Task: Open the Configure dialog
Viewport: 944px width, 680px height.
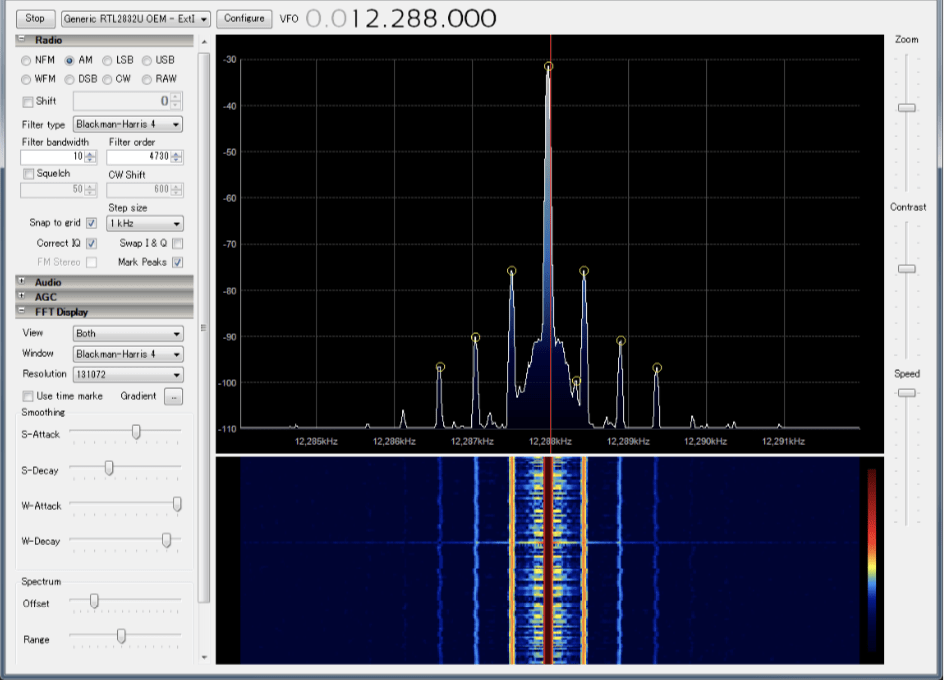Action: click(x=244, y=19)
